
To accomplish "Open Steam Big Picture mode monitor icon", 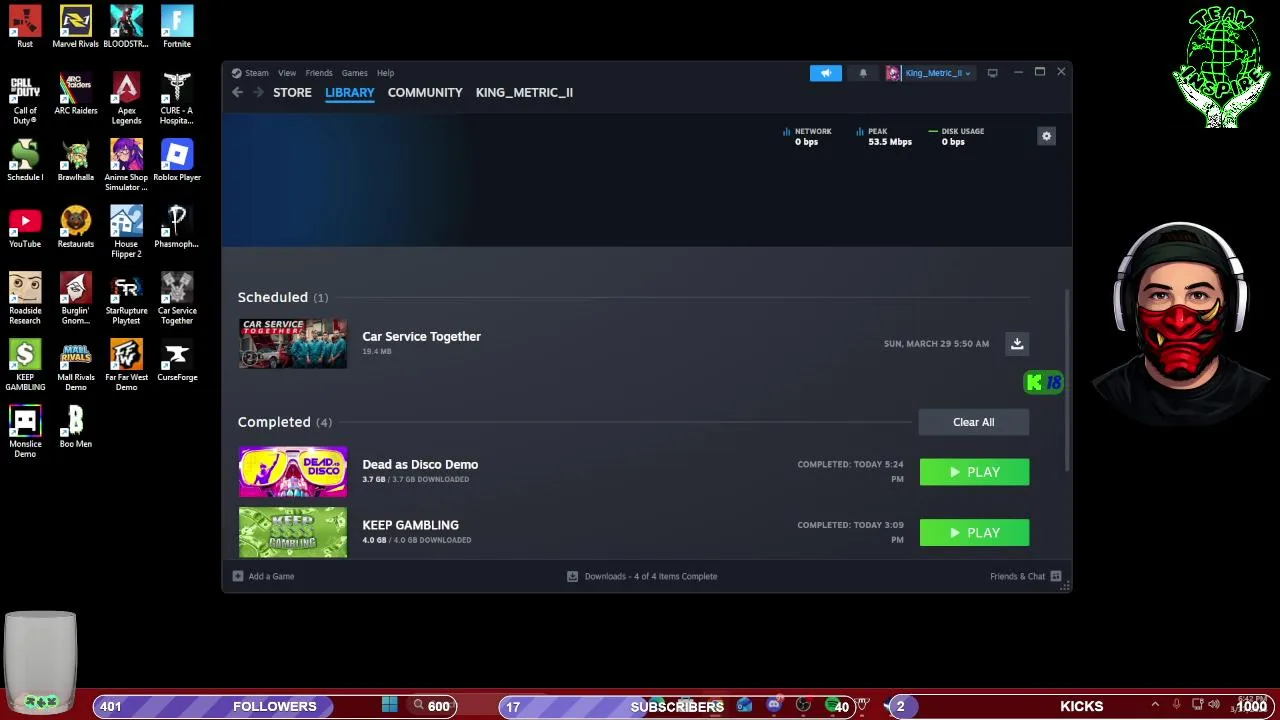I will click(992, 73).
